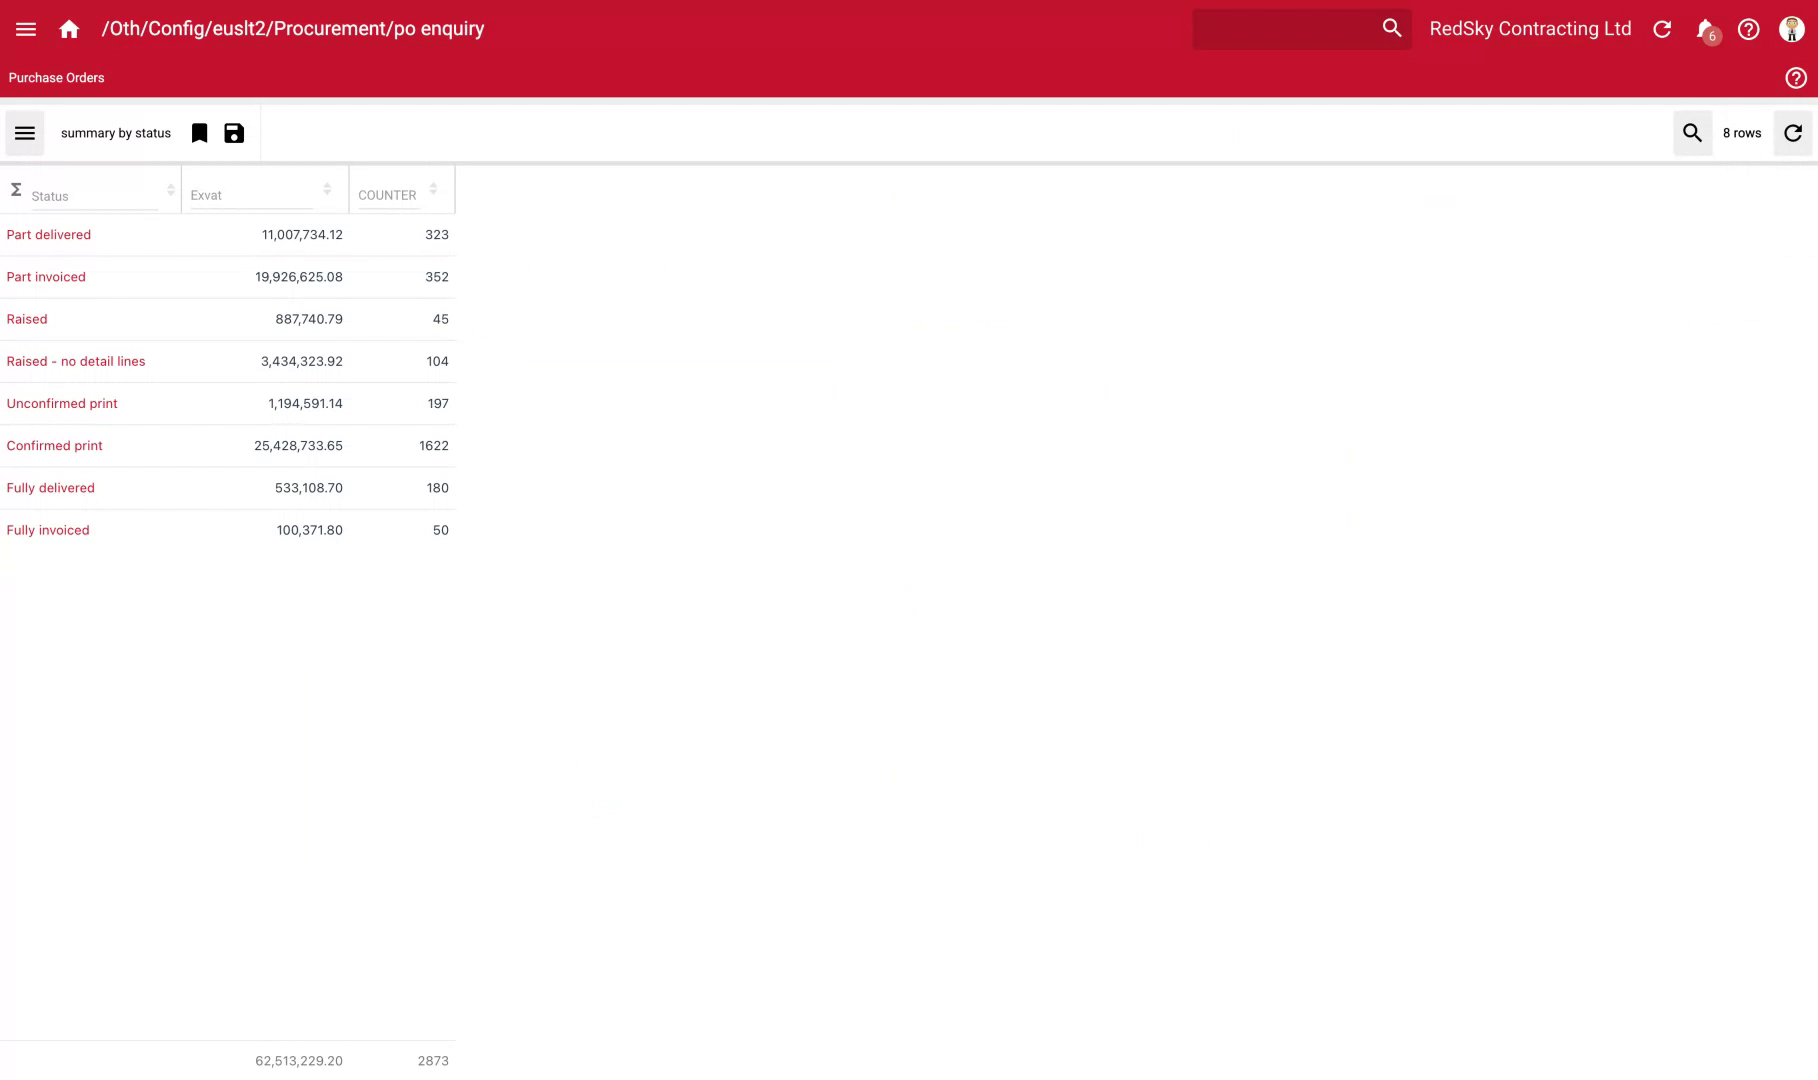Save the current grid view

click(x=233, y=132)
